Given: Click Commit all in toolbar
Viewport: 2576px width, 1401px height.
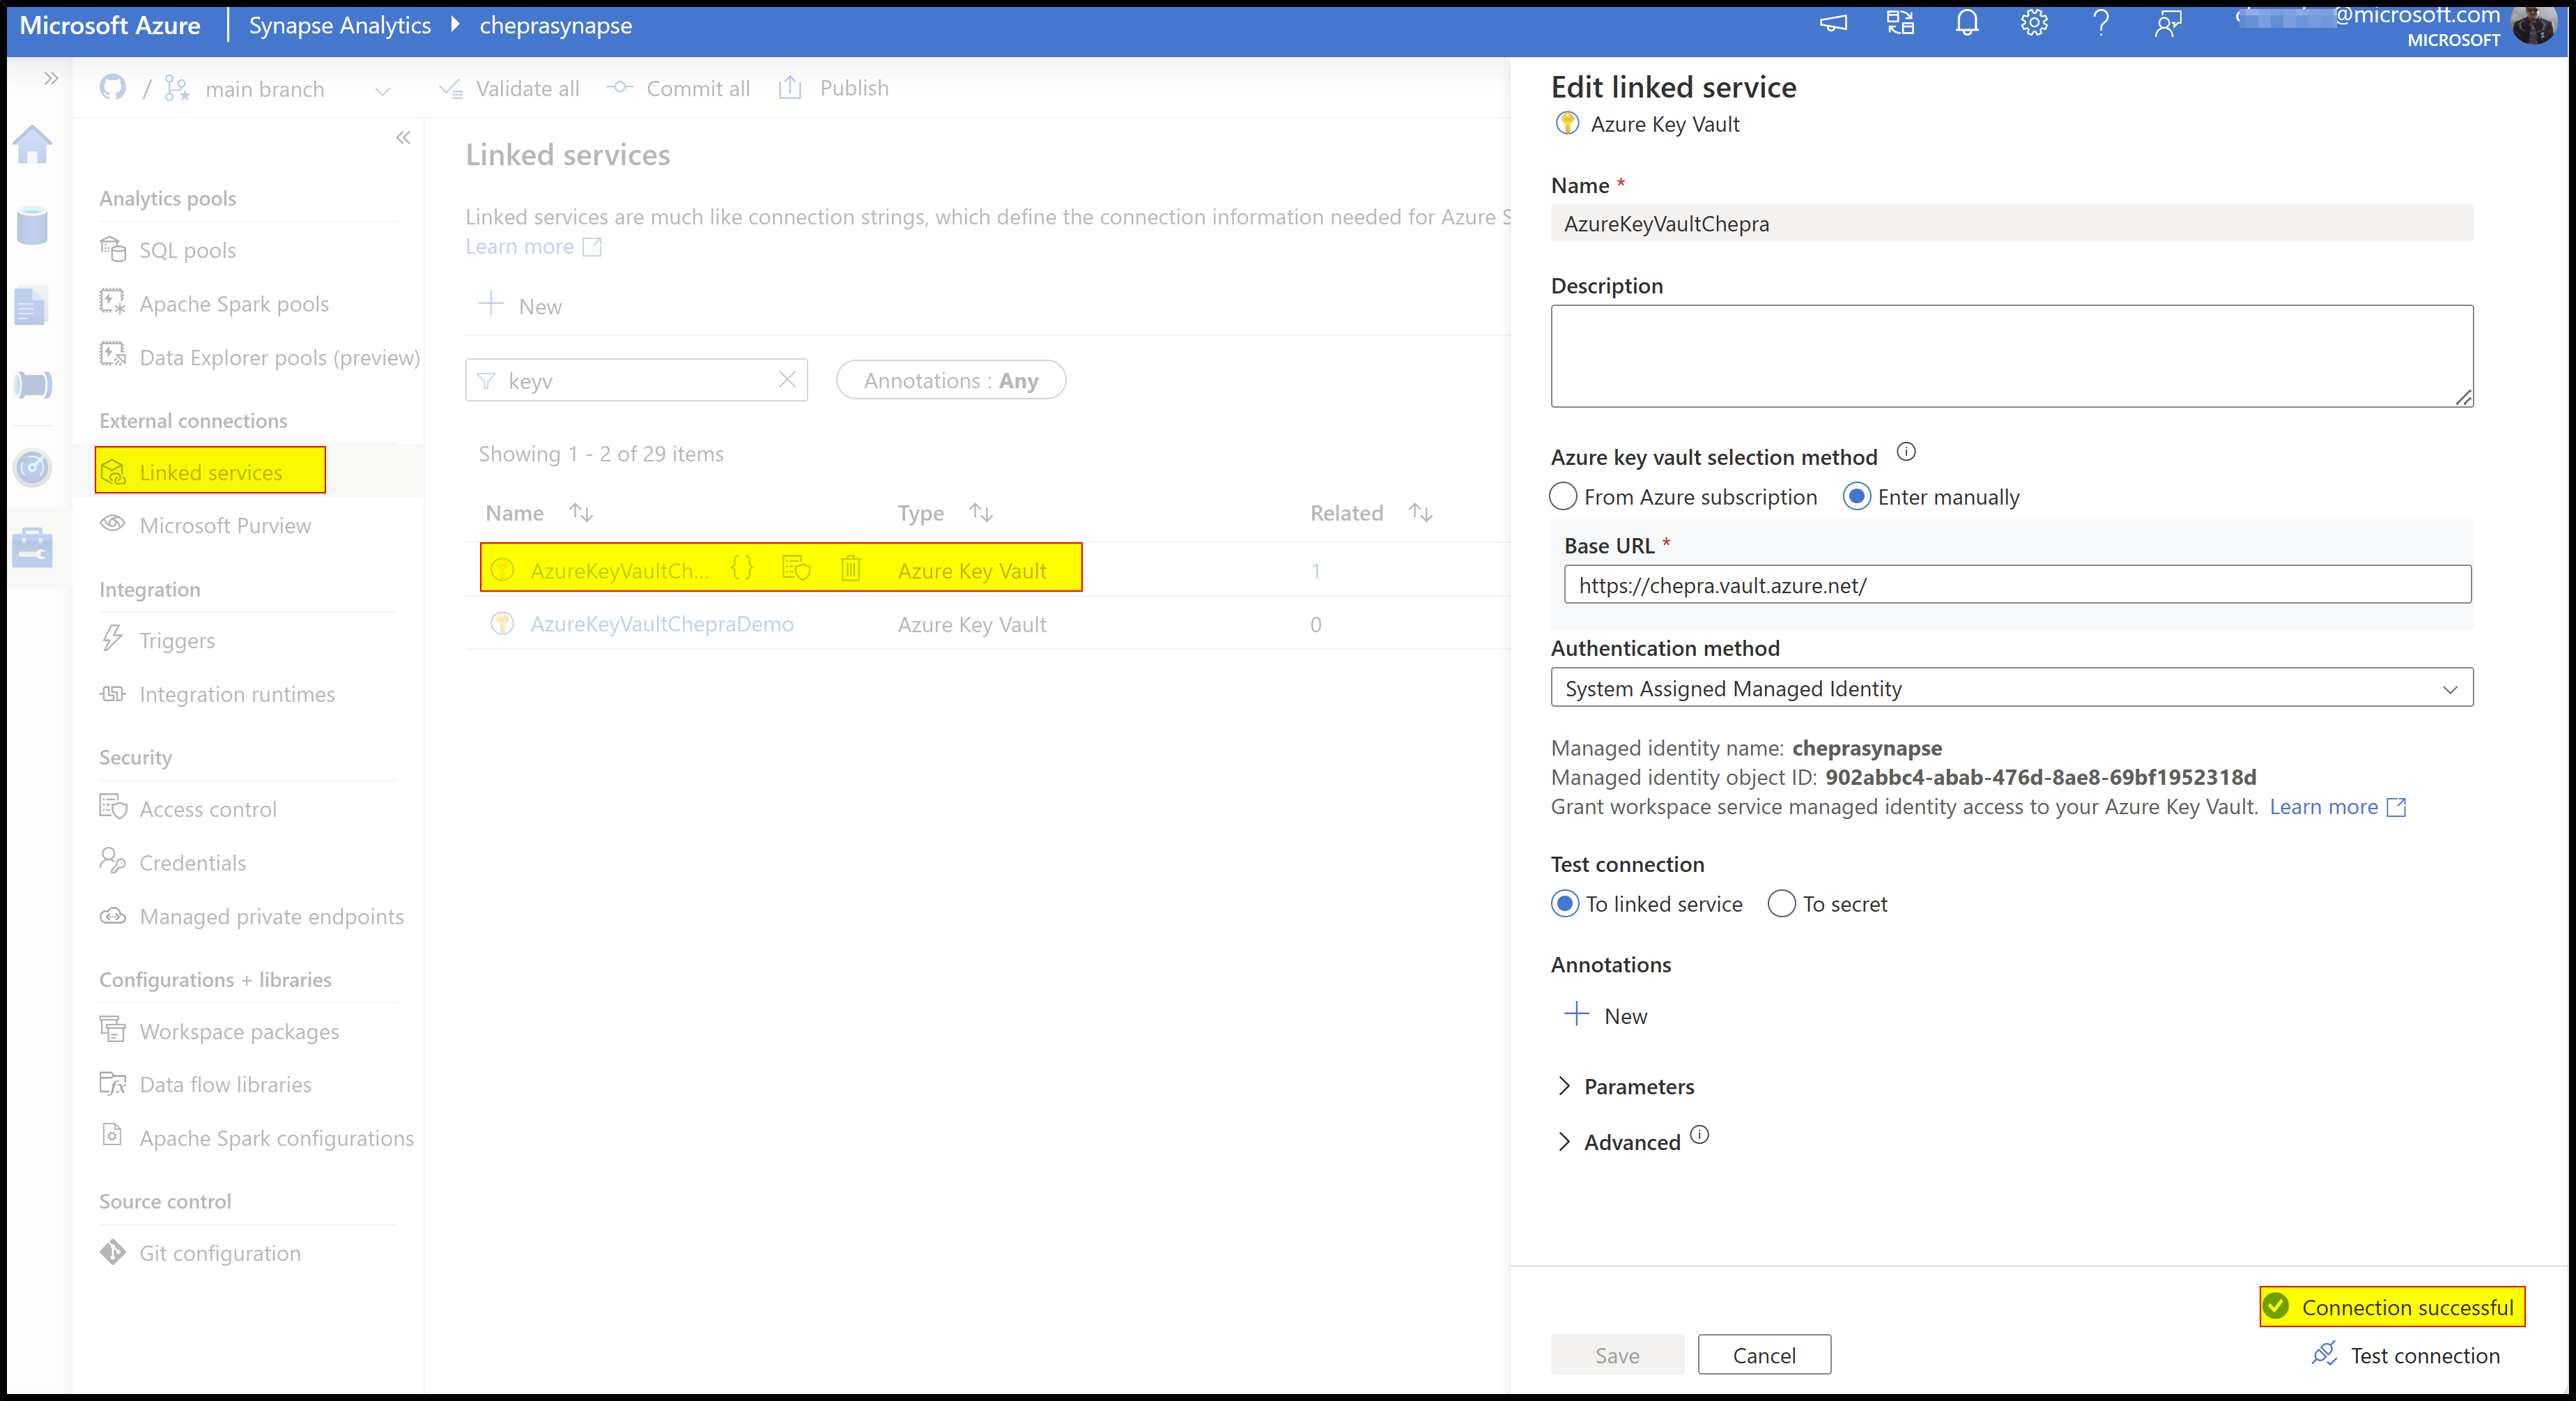Looking at the screenshot, I should 679,88.
